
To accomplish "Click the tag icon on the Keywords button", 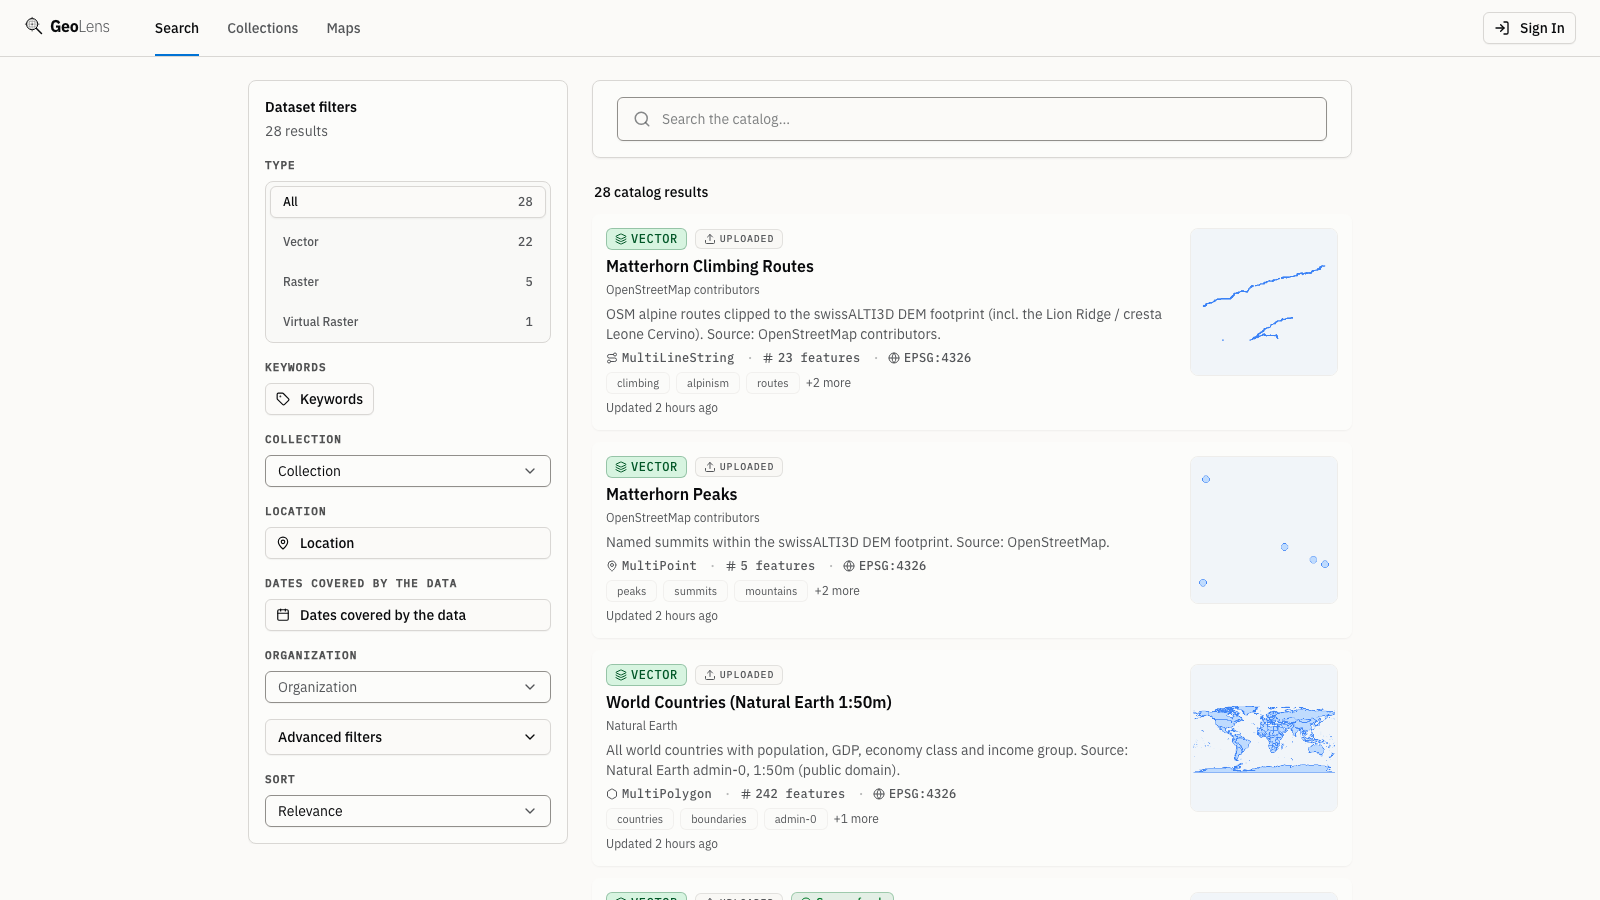I will coord(283,399).
